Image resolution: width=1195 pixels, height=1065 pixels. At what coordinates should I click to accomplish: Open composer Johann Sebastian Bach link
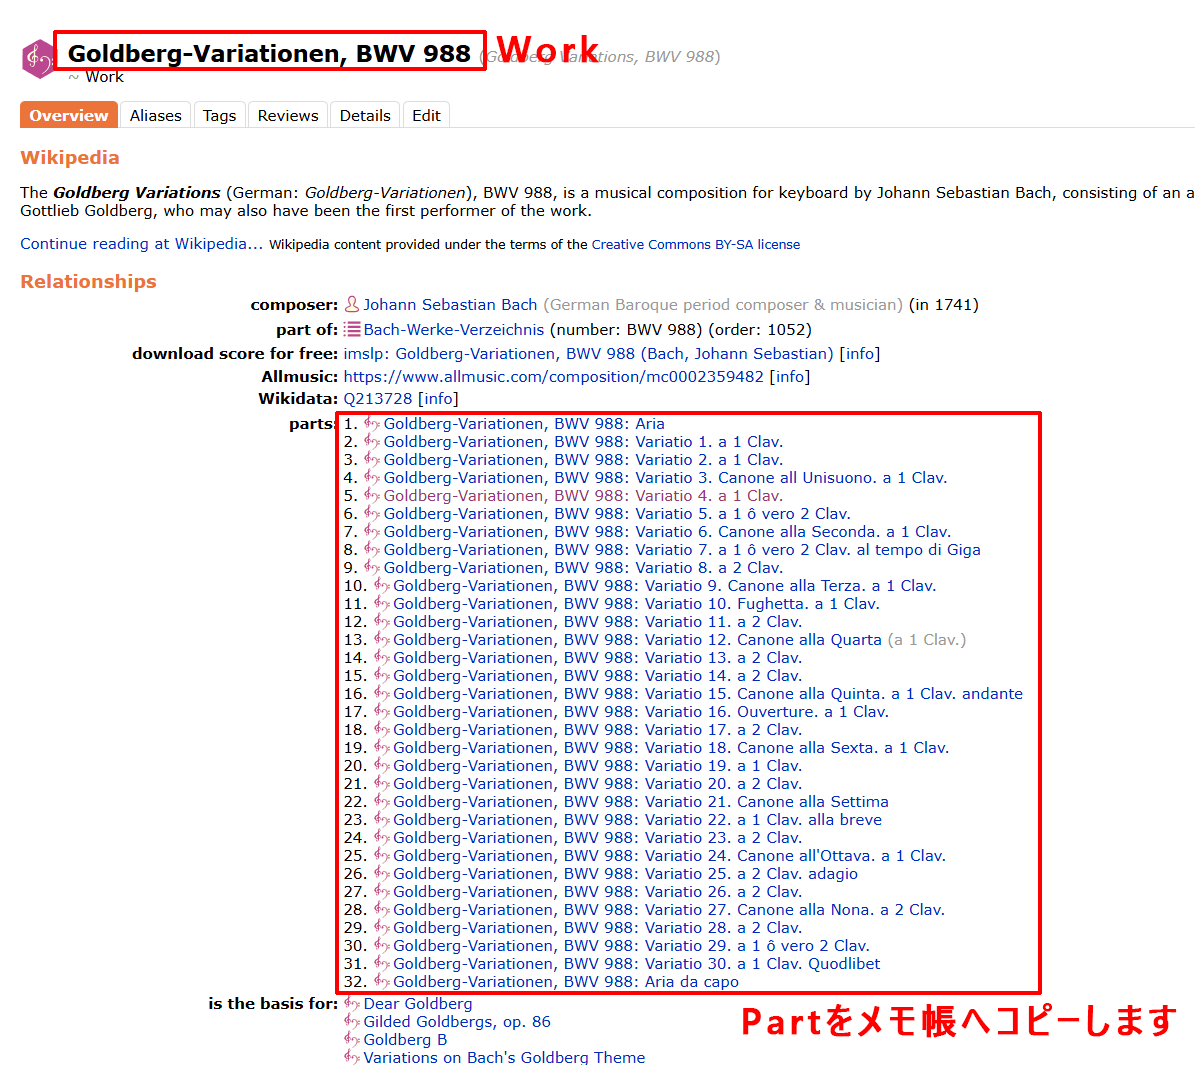(450, 305)
